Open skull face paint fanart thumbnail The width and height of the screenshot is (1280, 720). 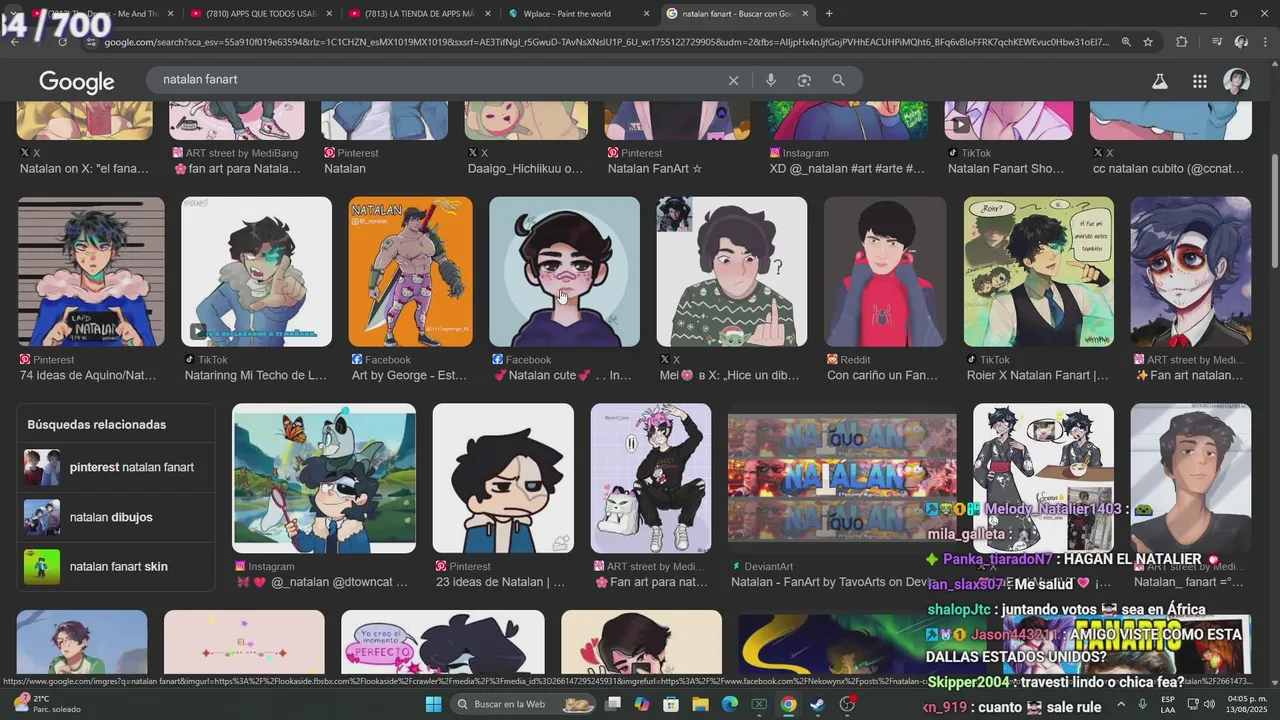pos(1191,271)
